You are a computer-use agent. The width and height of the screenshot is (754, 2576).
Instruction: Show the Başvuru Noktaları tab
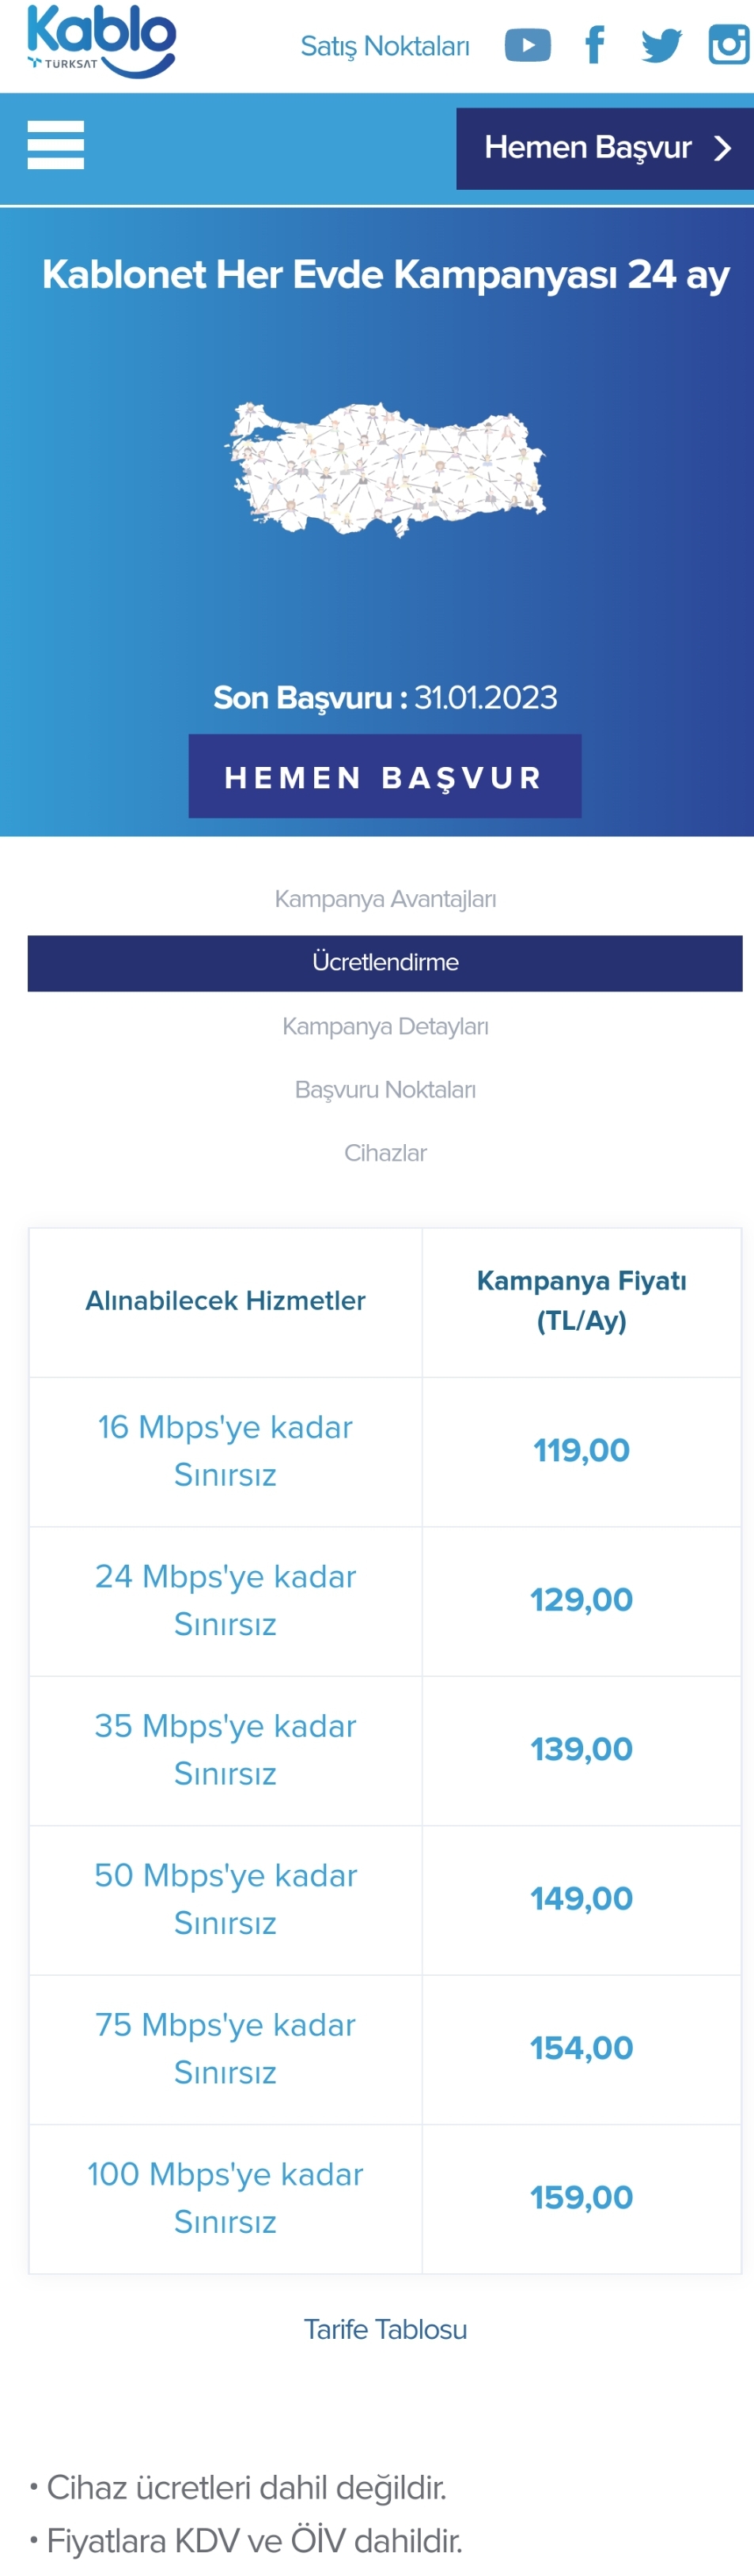point(385,1089)
